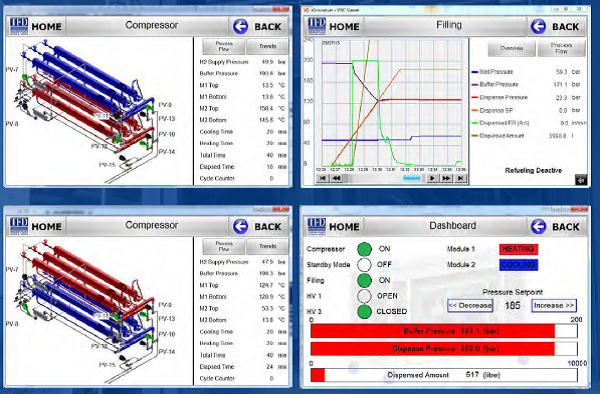Rewind the Filling trend chart
Screen dimensions: 600x394
tap(336, 178)
